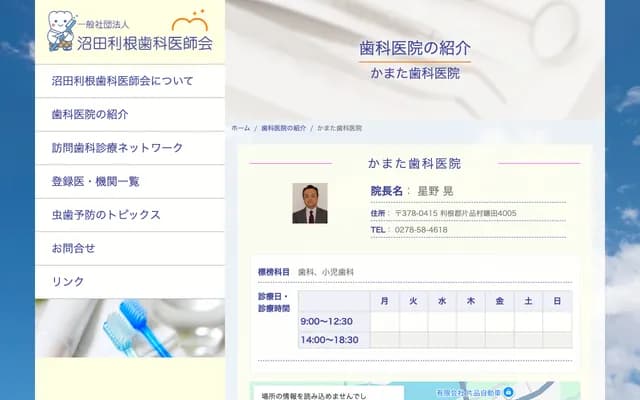
Task: Select 歯科医院の紹介 in sidebar menu
Action: click(90, 115)
